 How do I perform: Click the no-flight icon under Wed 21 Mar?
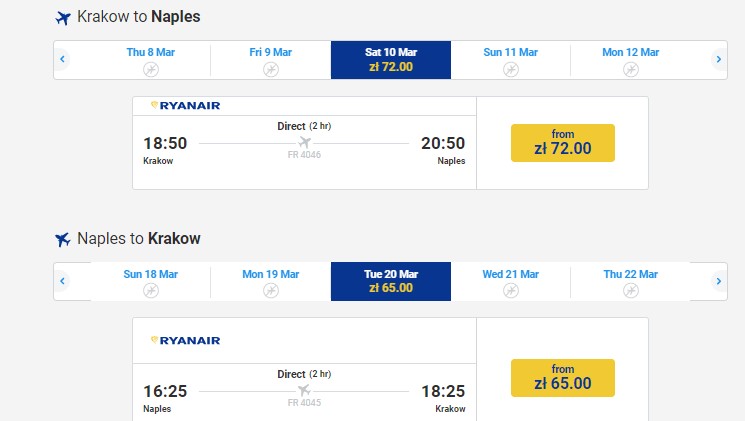(511, 291)
